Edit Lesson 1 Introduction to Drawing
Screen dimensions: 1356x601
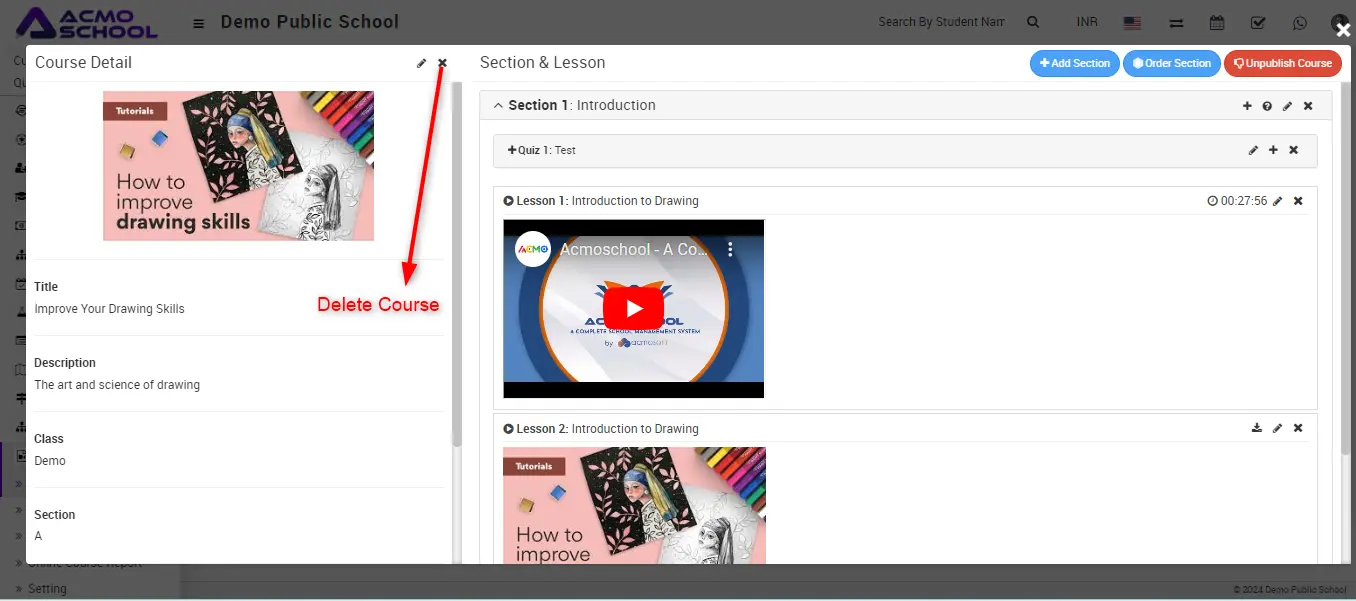pos(1277,201)
